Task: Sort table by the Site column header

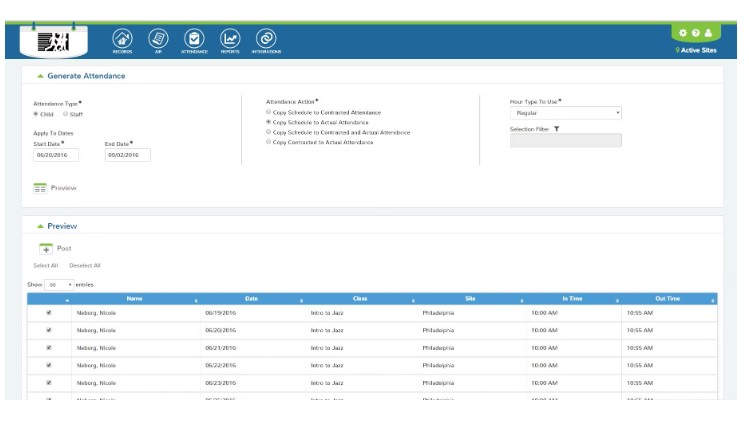Action: (x=470, y=298)
